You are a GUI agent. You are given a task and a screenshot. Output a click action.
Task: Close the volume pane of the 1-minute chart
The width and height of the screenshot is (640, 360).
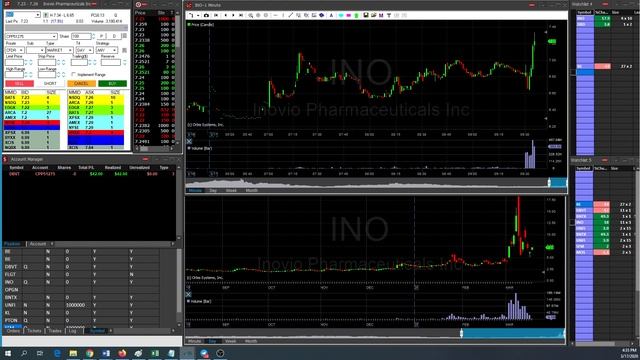(189, 141)
